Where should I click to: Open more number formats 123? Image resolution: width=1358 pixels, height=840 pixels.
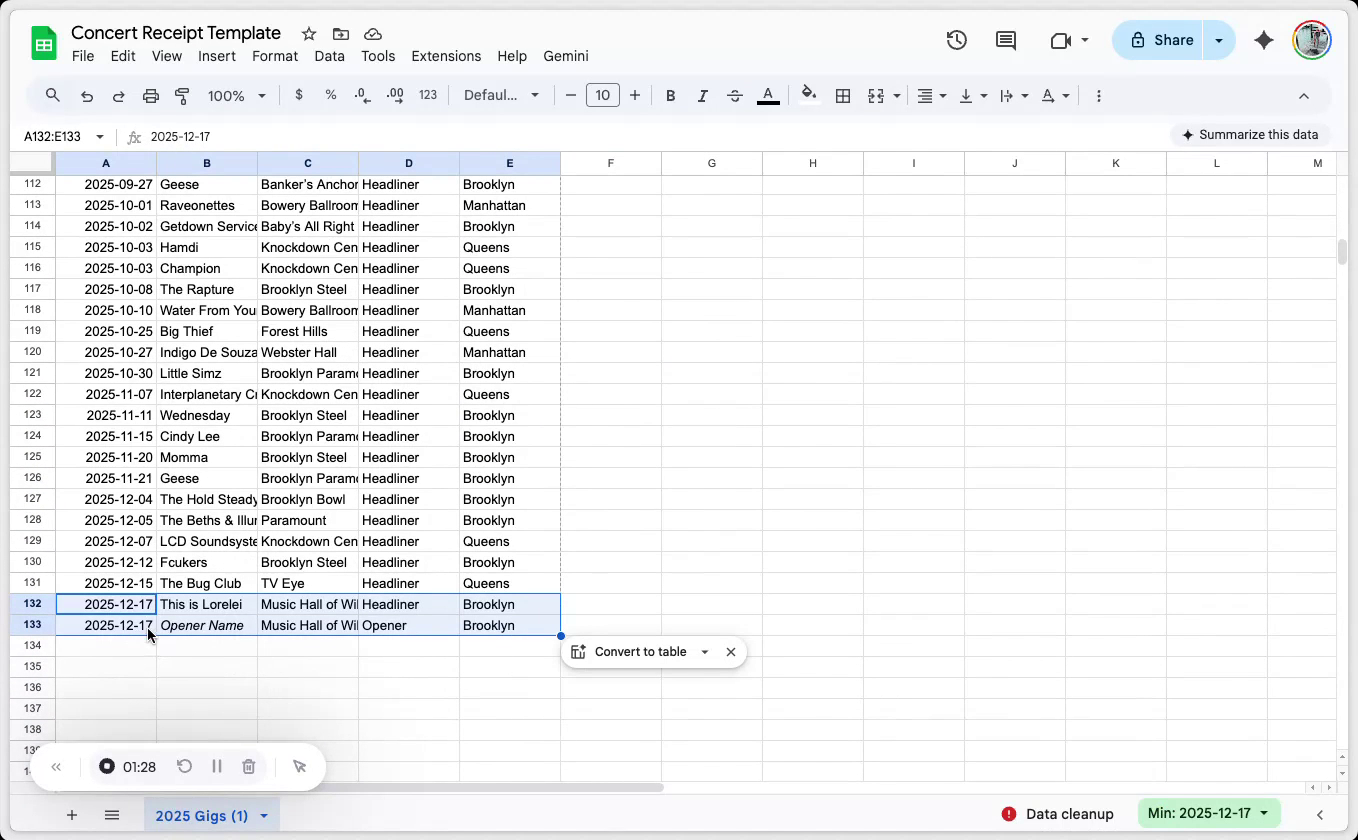click(428, 95)
